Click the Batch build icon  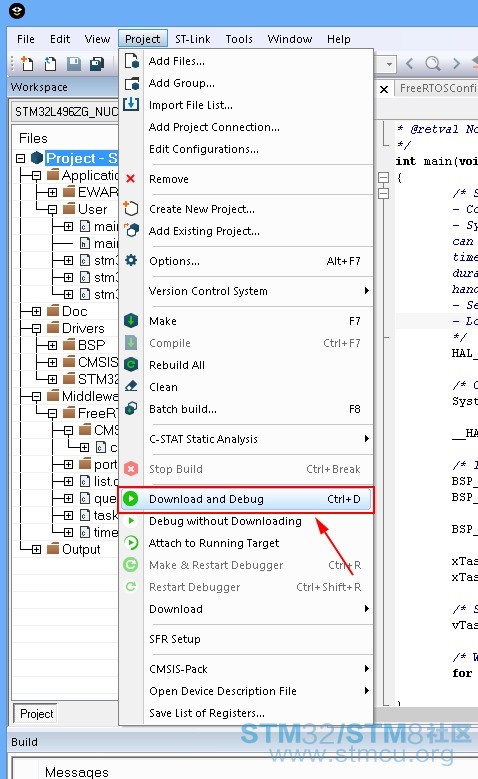point(131,408)
